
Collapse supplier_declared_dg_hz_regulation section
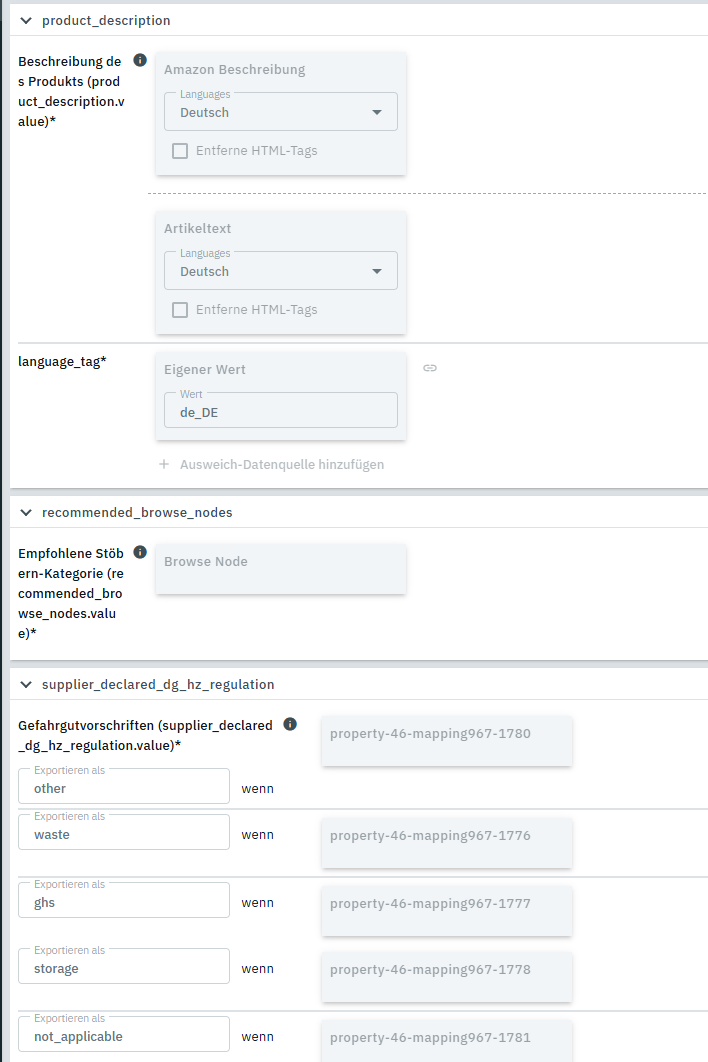coord(26,684)
